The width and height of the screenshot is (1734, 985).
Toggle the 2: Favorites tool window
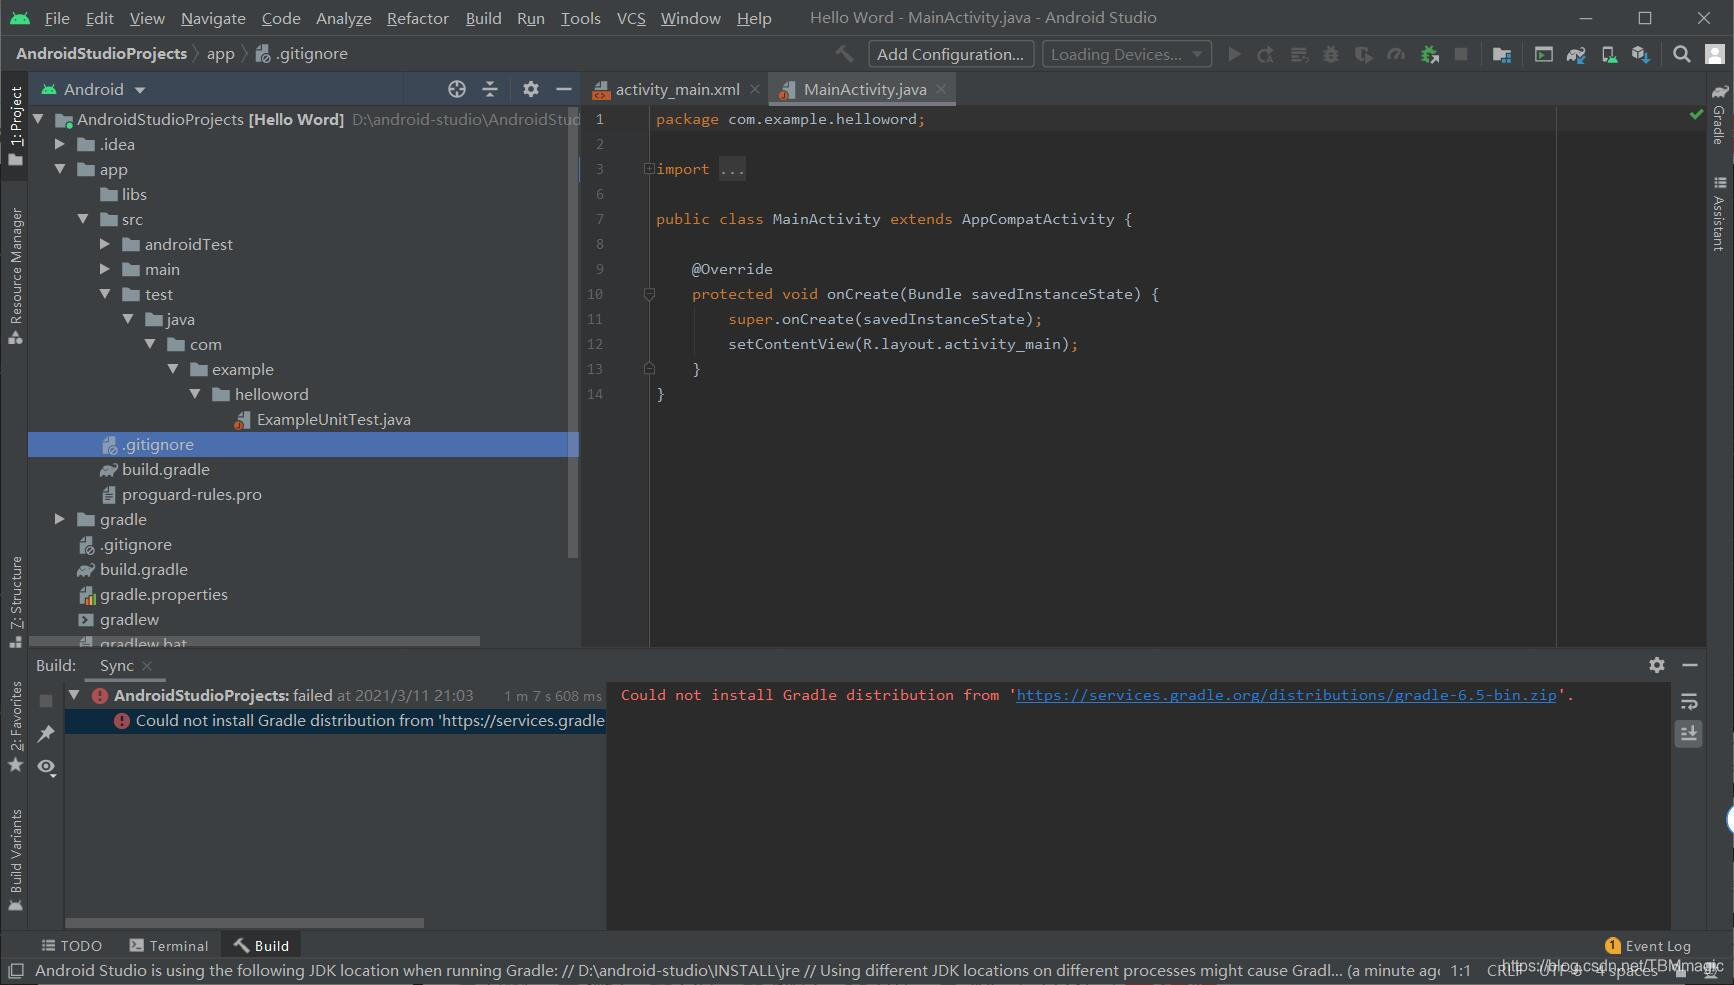(15, 727)
